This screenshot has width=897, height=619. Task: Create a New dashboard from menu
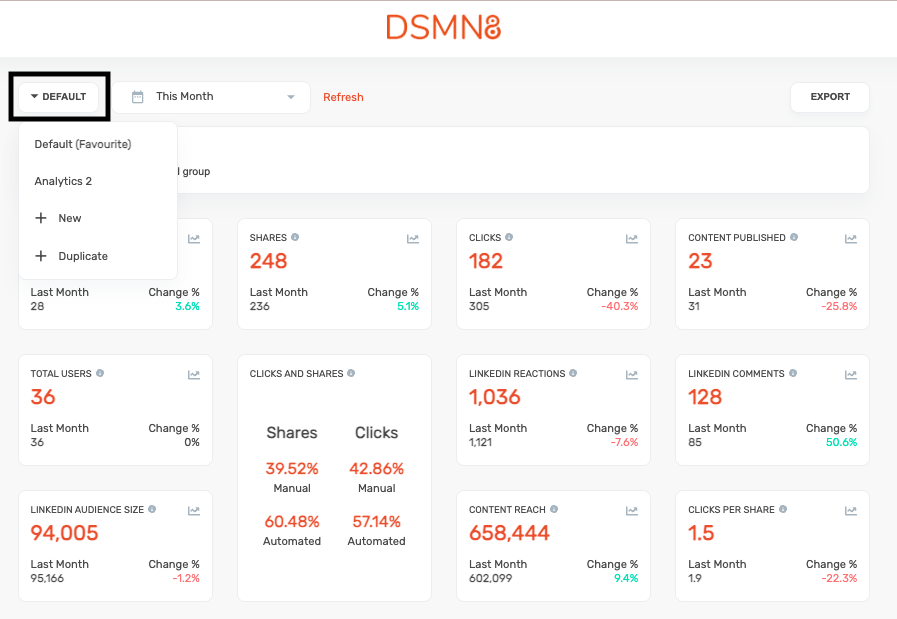[x=69, y=218]
